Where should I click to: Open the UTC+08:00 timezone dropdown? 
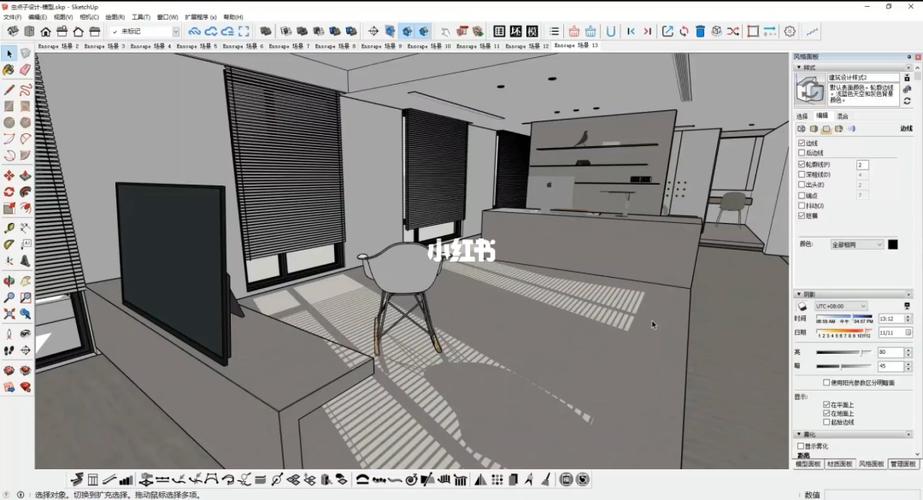pyautogui.click(x=841, y=306)
